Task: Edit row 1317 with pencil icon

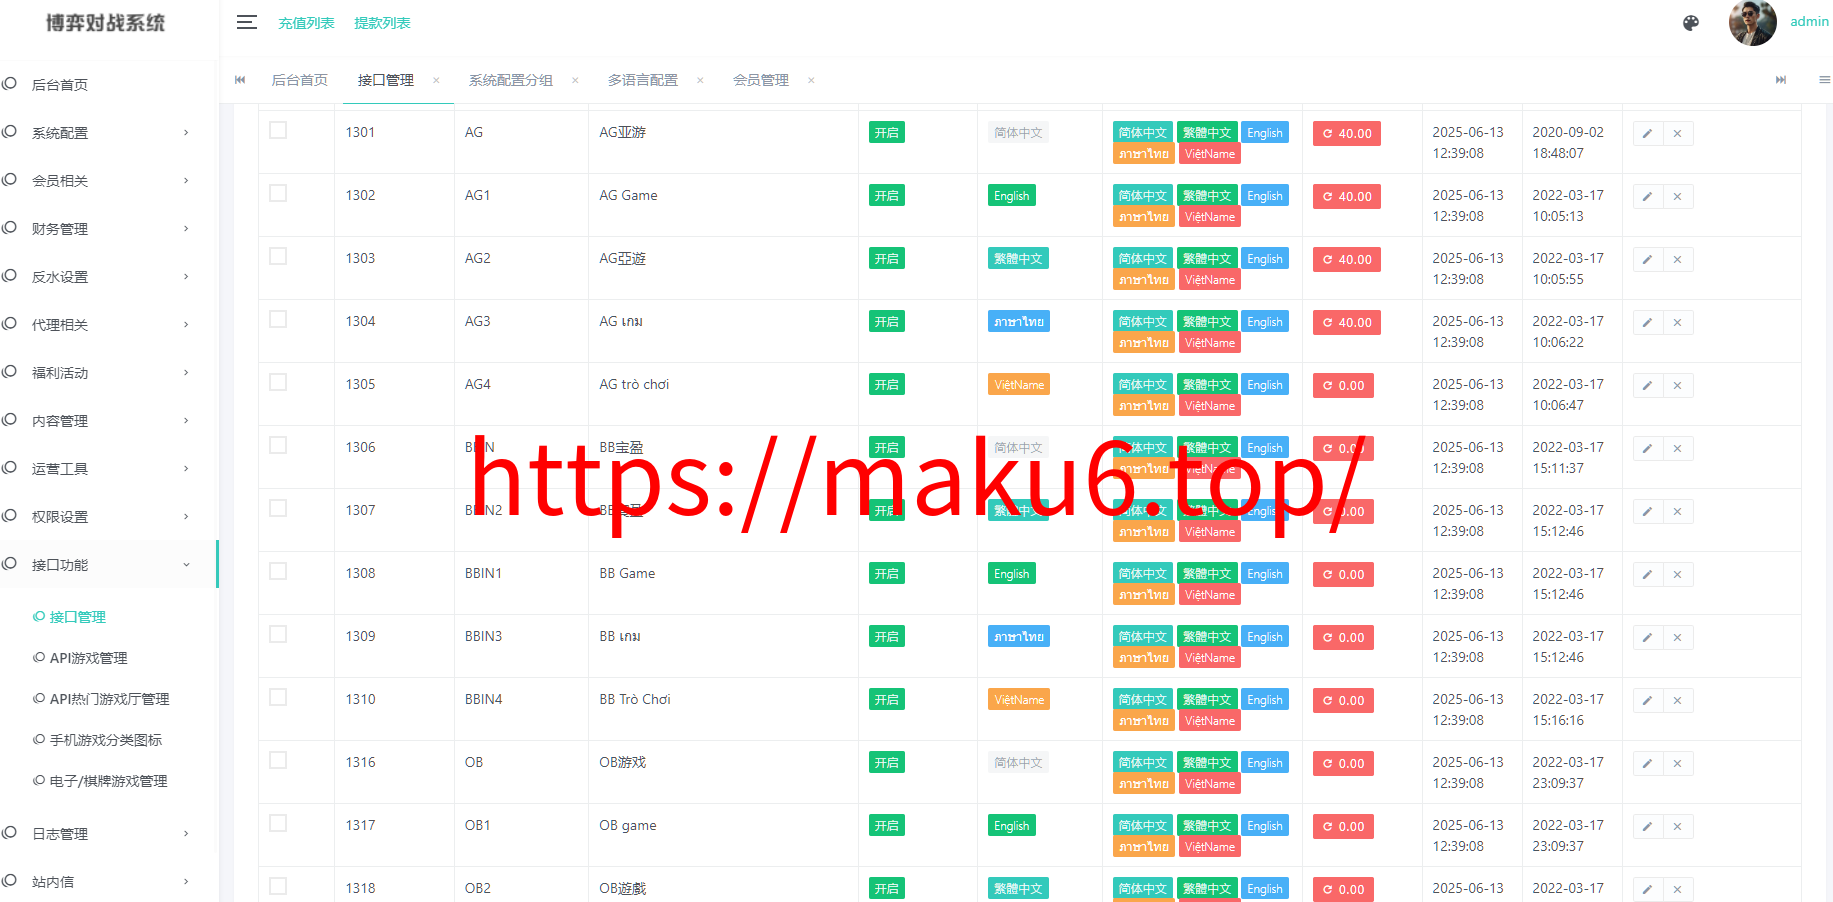Action: [x=1647, y=826]
